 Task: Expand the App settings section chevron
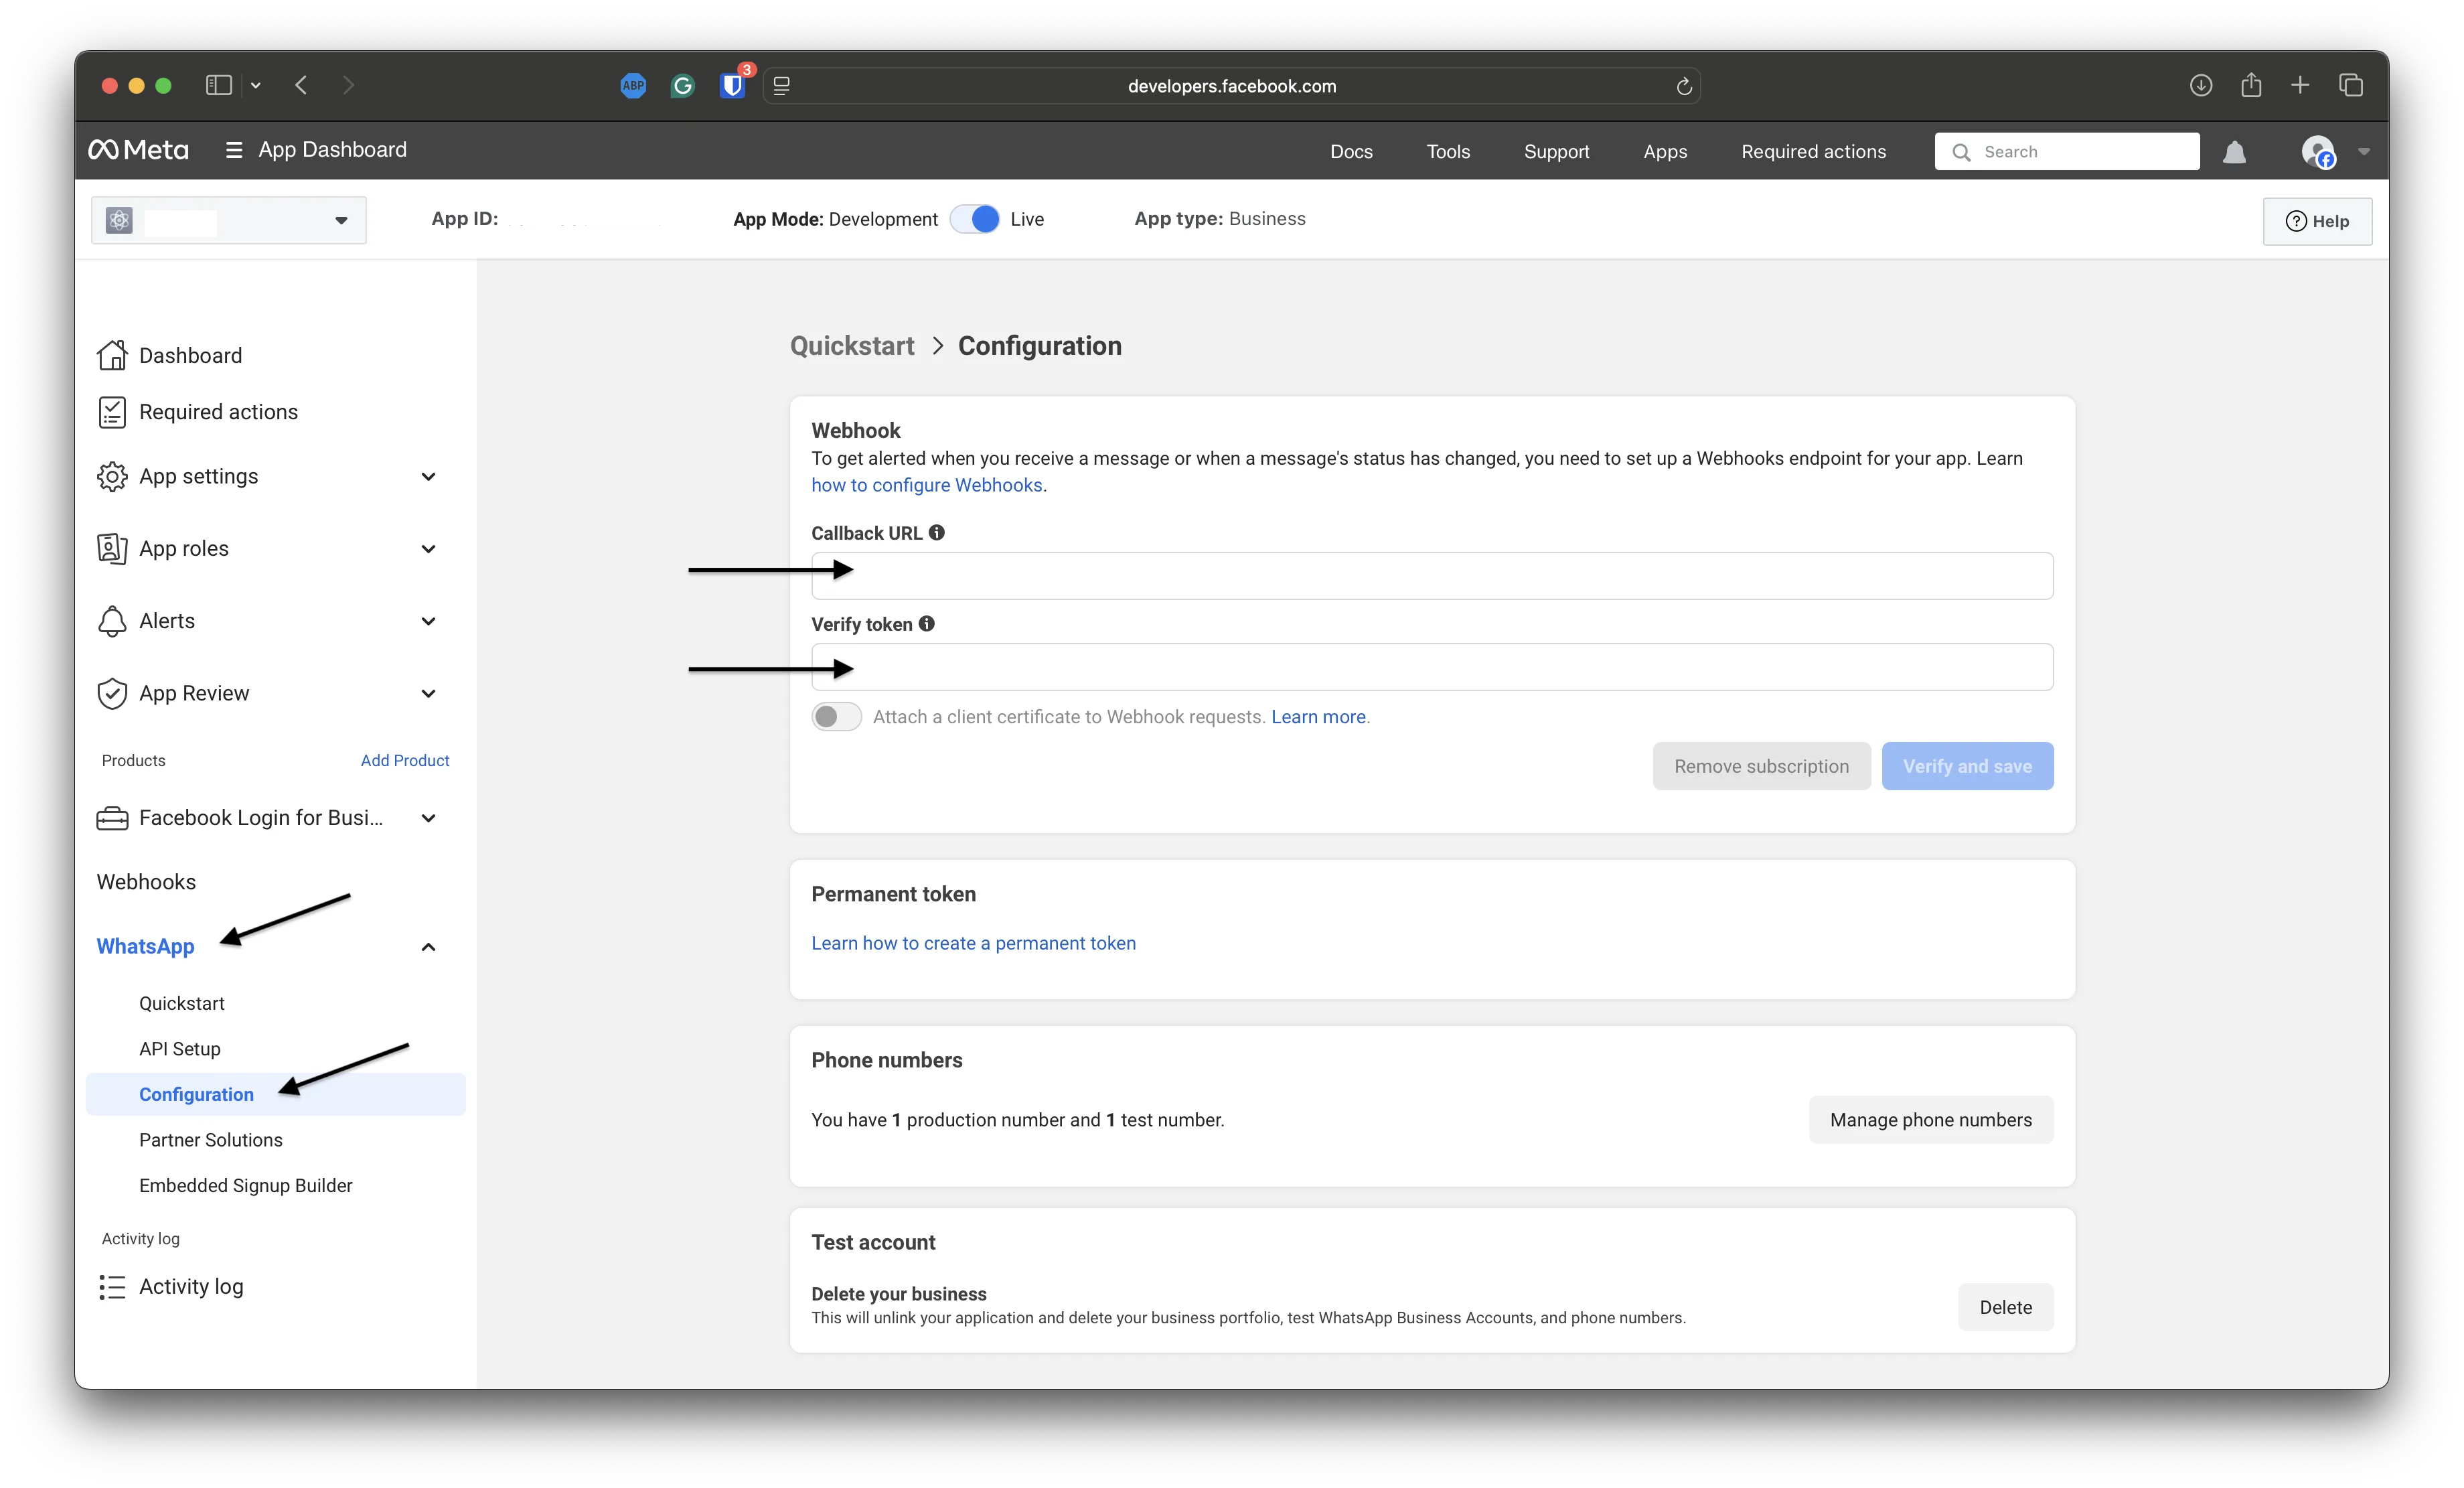click(429, 477)
